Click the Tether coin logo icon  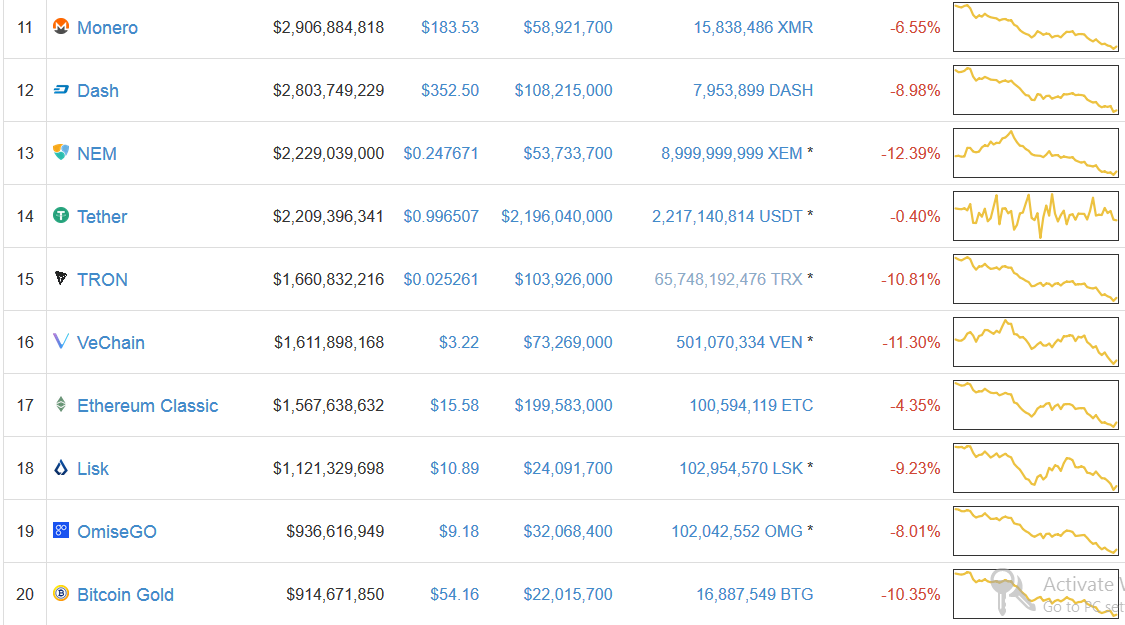tap(60, 216)
